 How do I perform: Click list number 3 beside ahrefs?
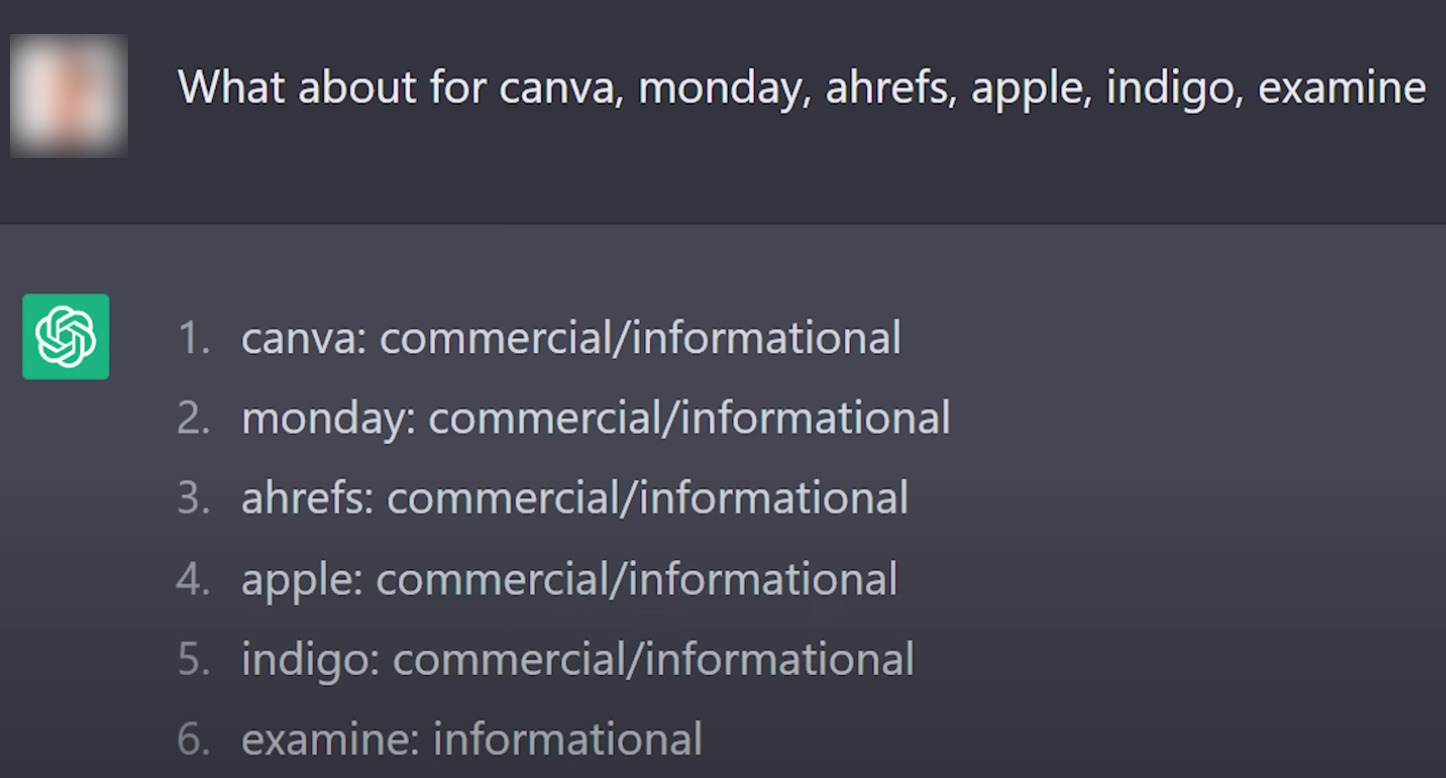(193, 498)
